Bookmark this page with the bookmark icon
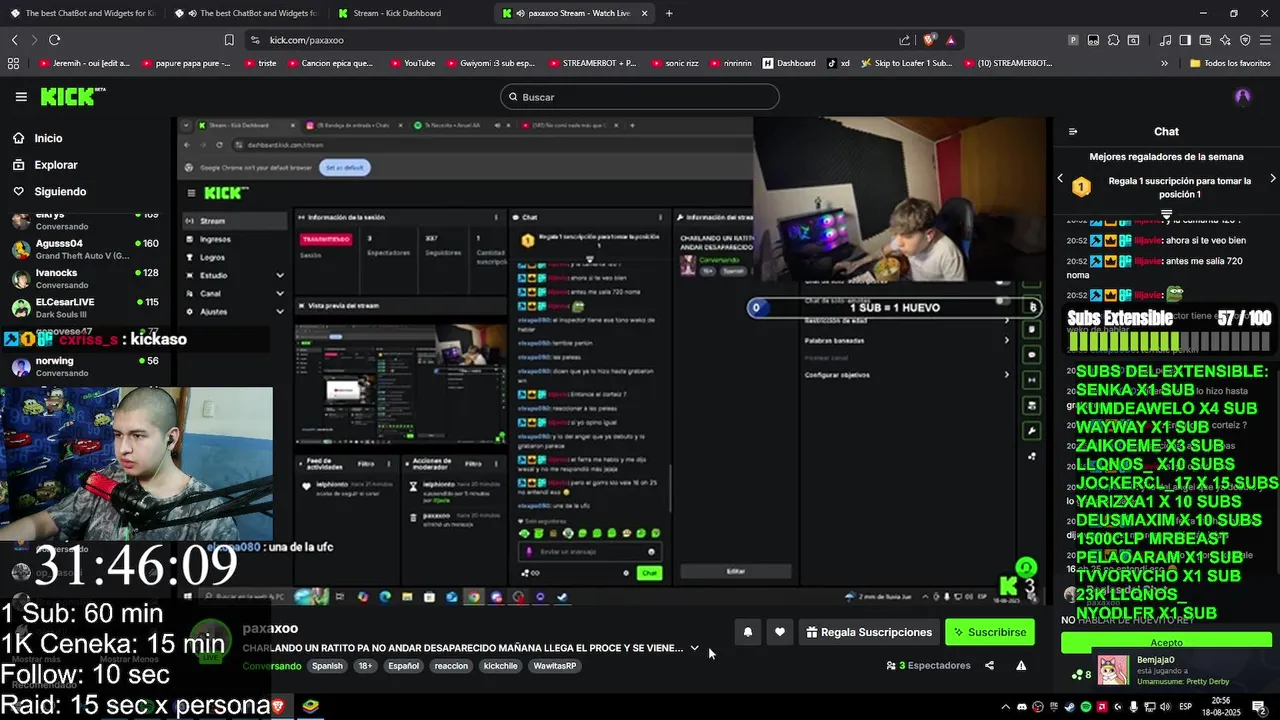Screen dimensions: 1280x720 tap(229, 40)
